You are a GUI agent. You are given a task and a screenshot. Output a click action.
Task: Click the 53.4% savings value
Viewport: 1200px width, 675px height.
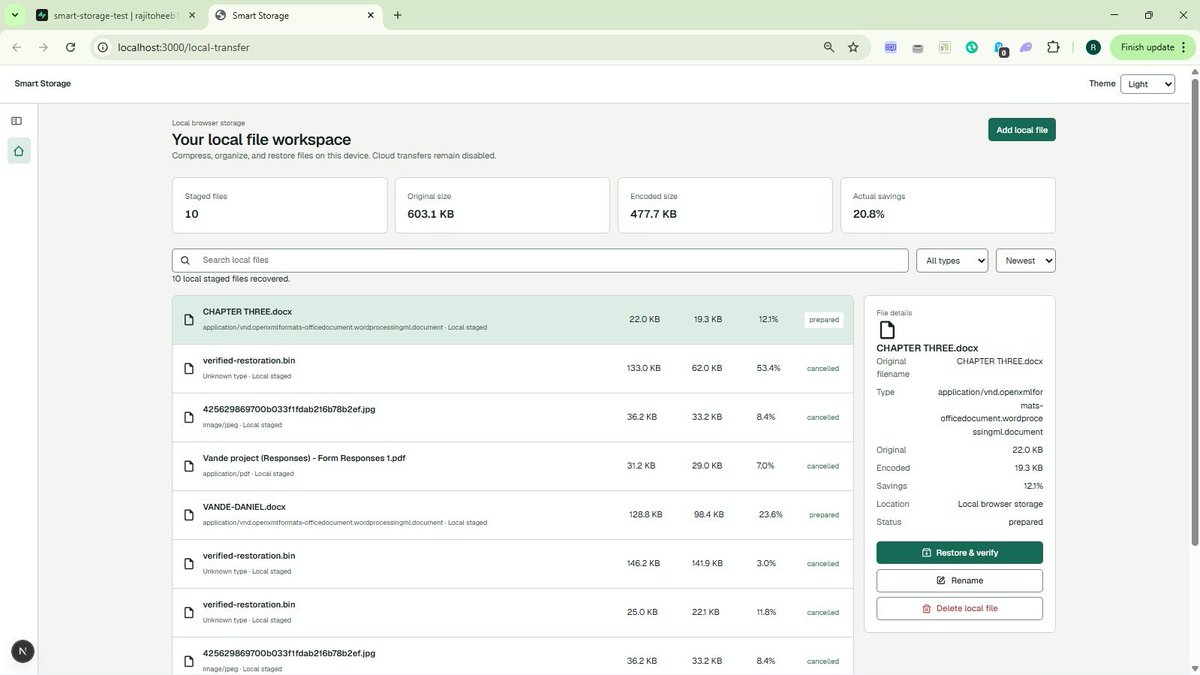[x=768, y=368]
